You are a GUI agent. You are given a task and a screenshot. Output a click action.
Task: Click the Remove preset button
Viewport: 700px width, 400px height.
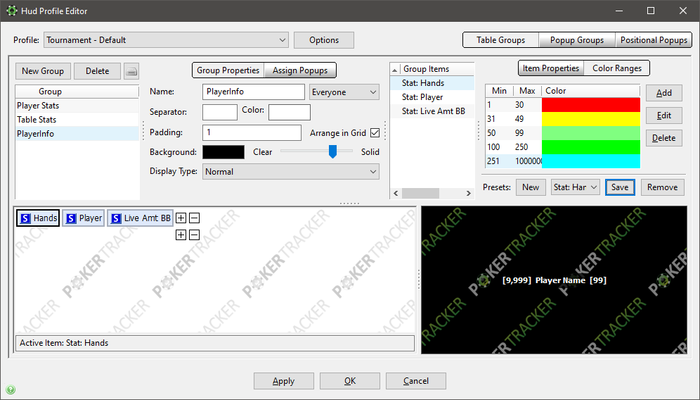(662, 187)
